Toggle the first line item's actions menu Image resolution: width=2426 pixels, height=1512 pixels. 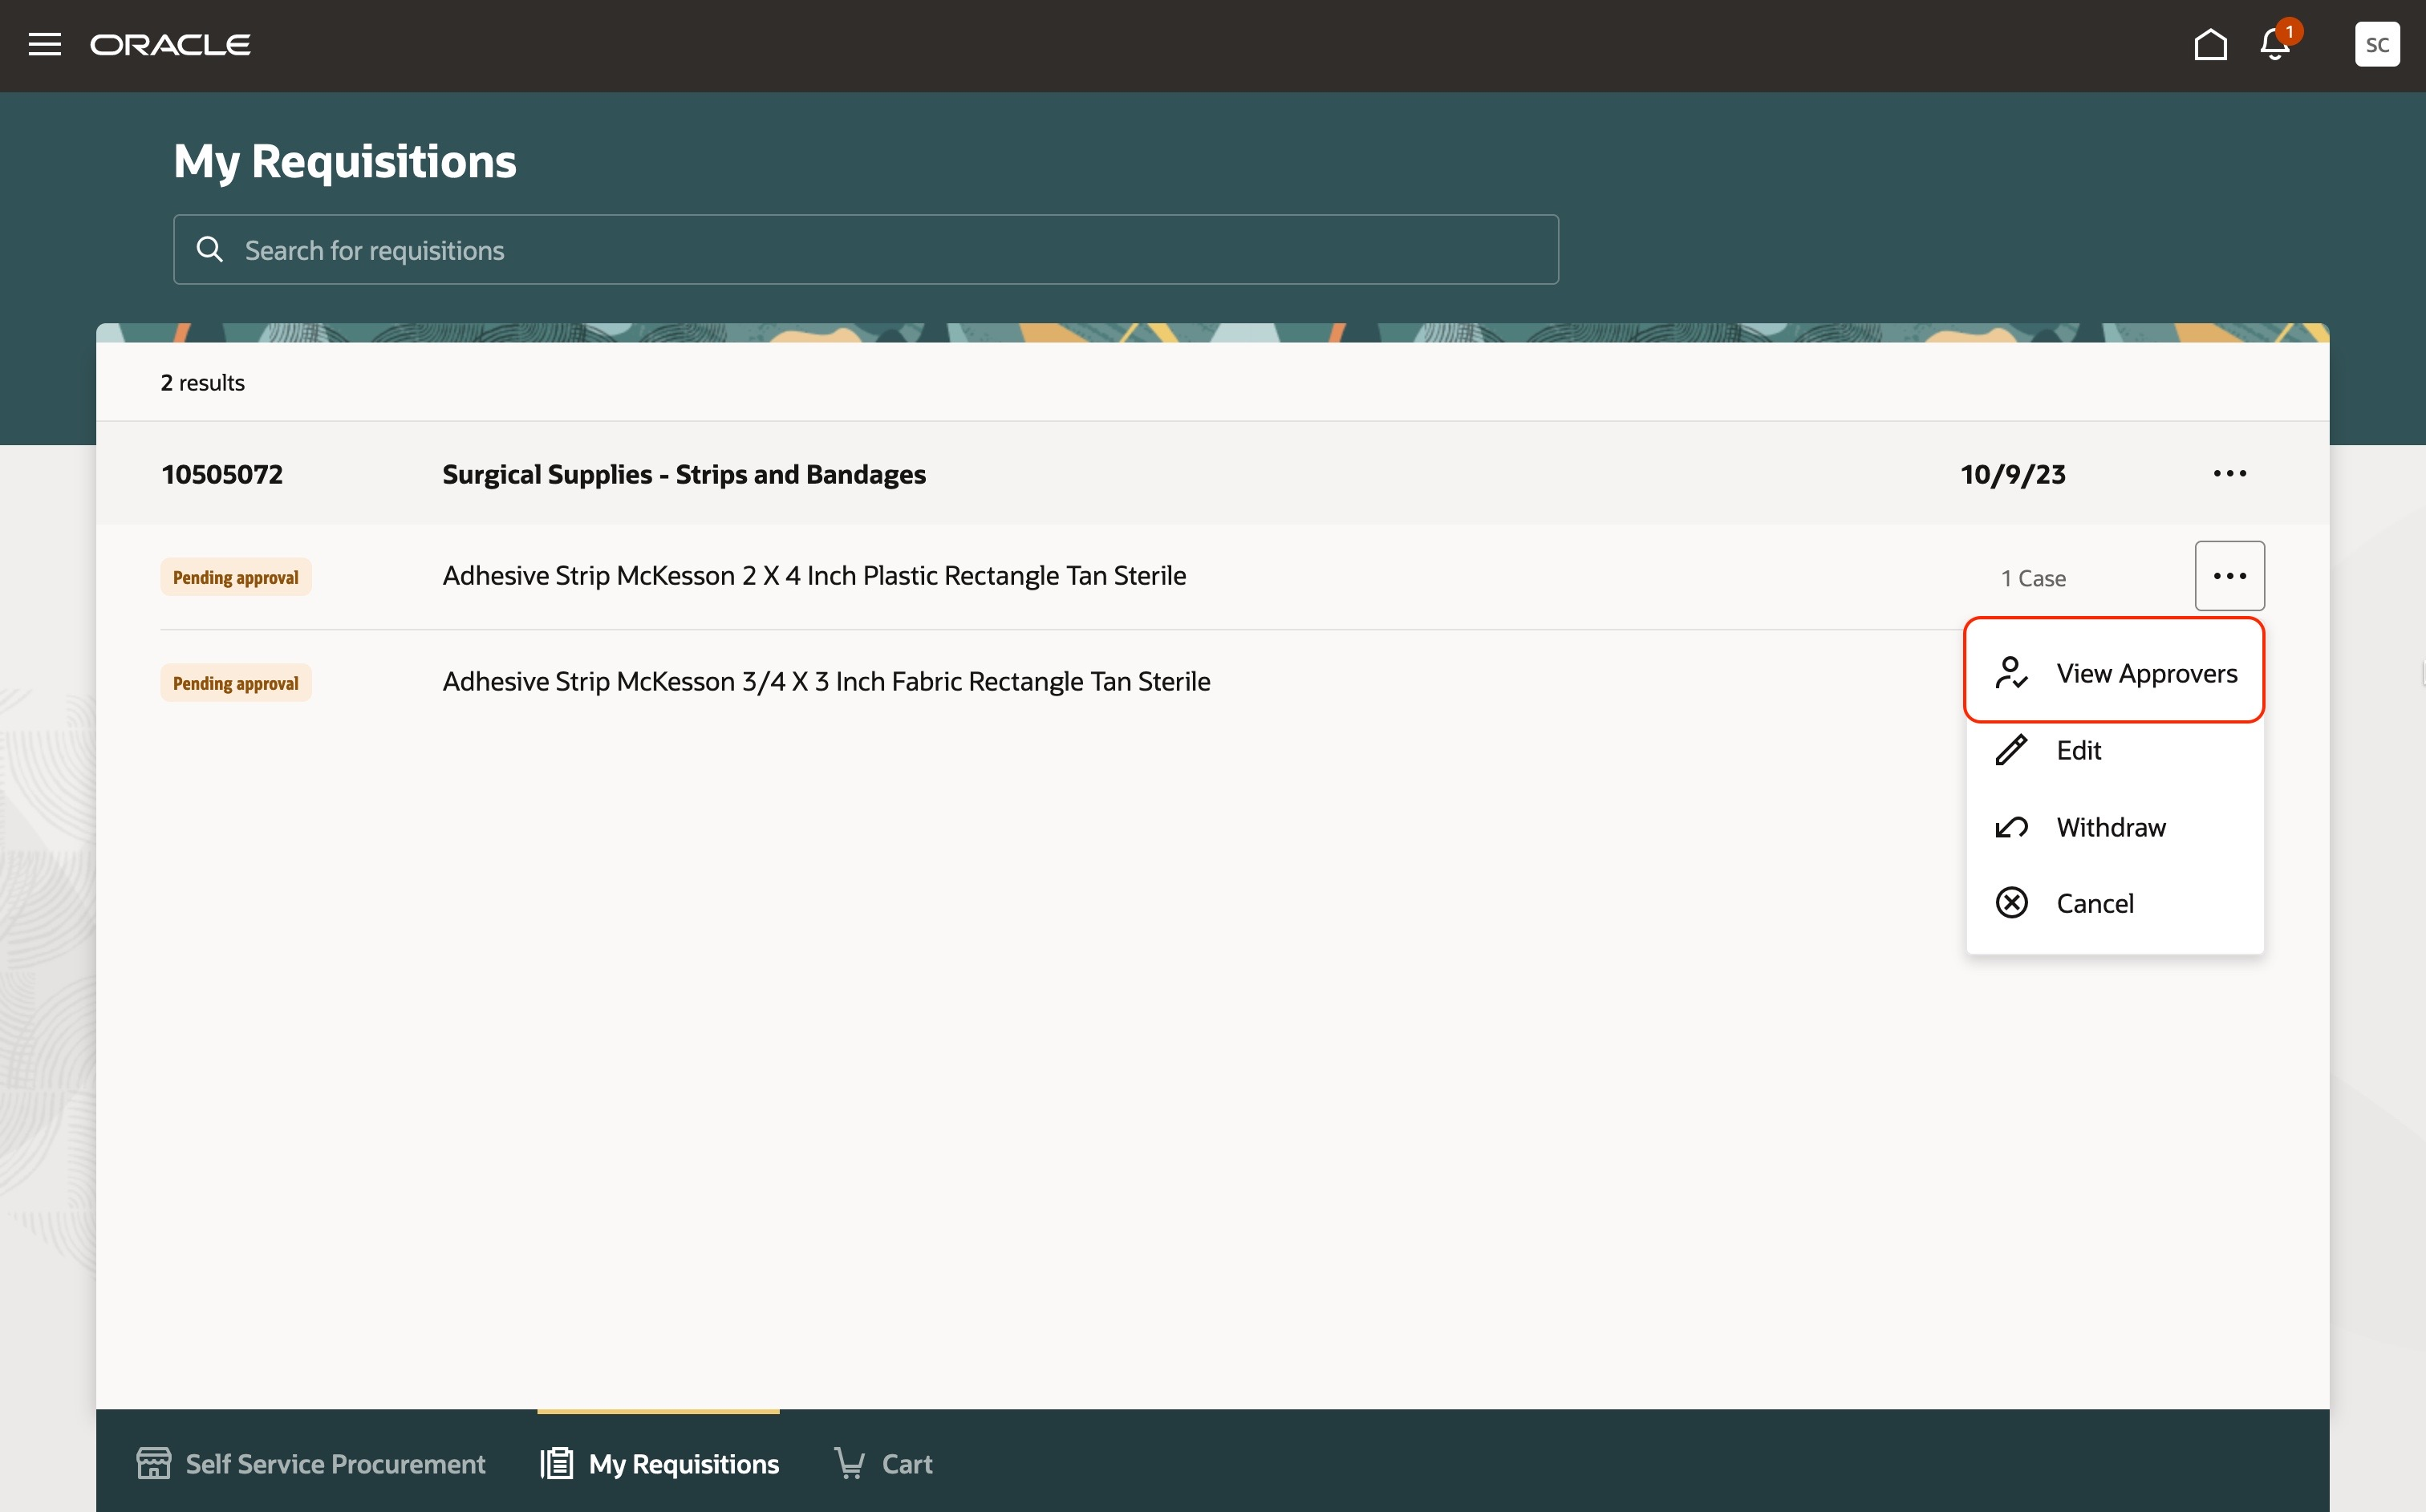(2229, 576)
